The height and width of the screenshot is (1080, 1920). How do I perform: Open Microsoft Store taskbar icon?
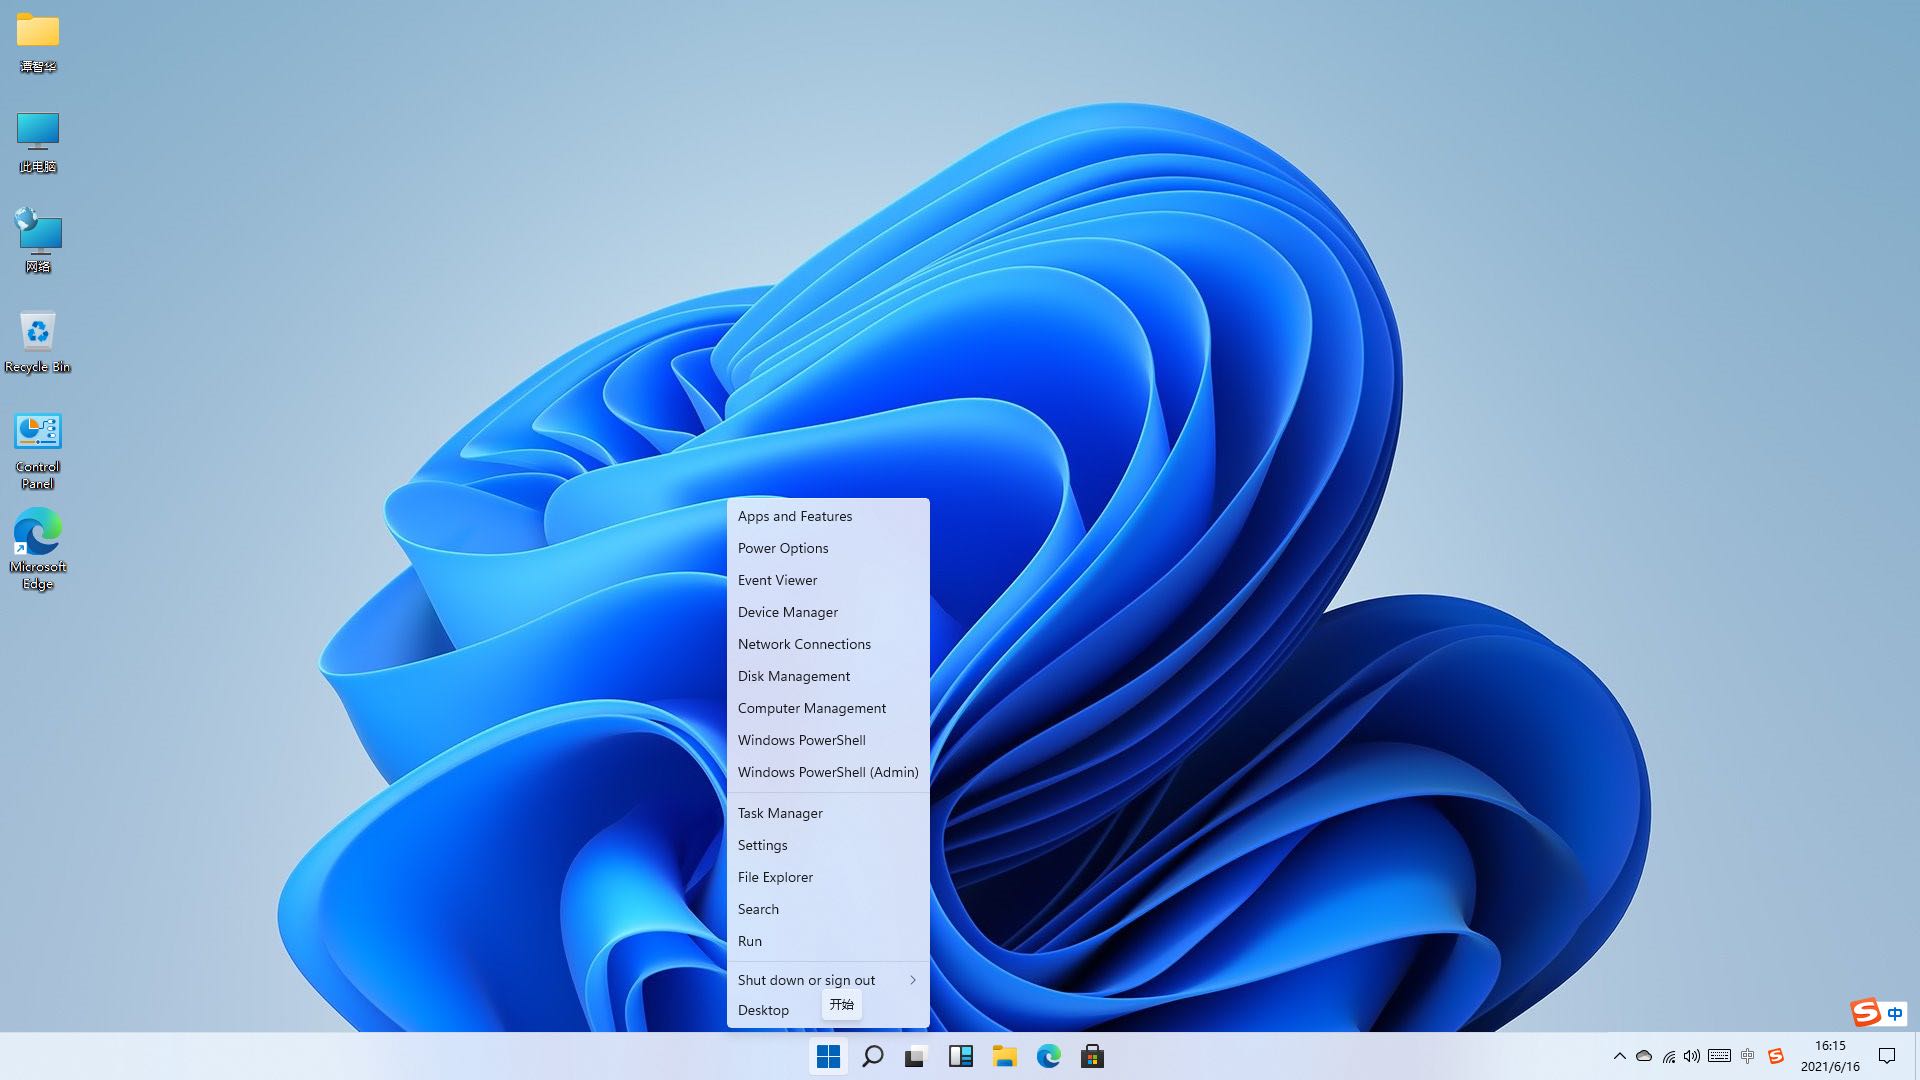pos(1092,1056)
